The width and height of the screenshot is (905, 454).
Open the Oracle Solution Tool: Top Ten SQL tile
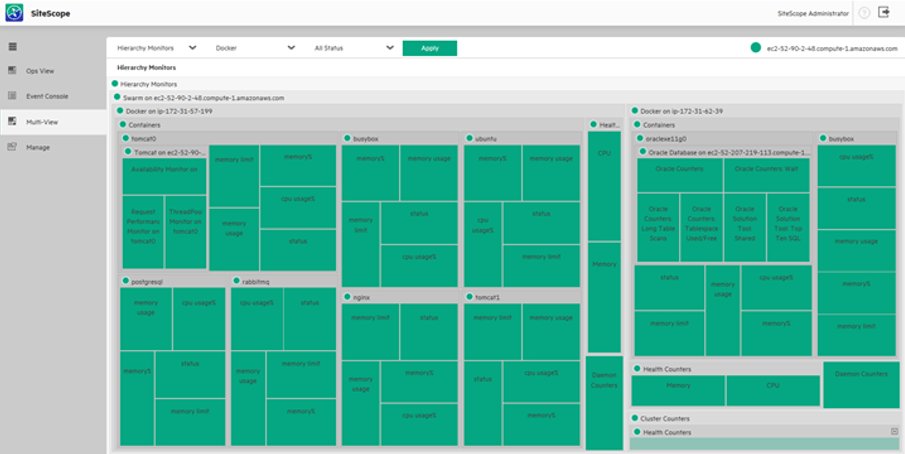click(788, 228)
